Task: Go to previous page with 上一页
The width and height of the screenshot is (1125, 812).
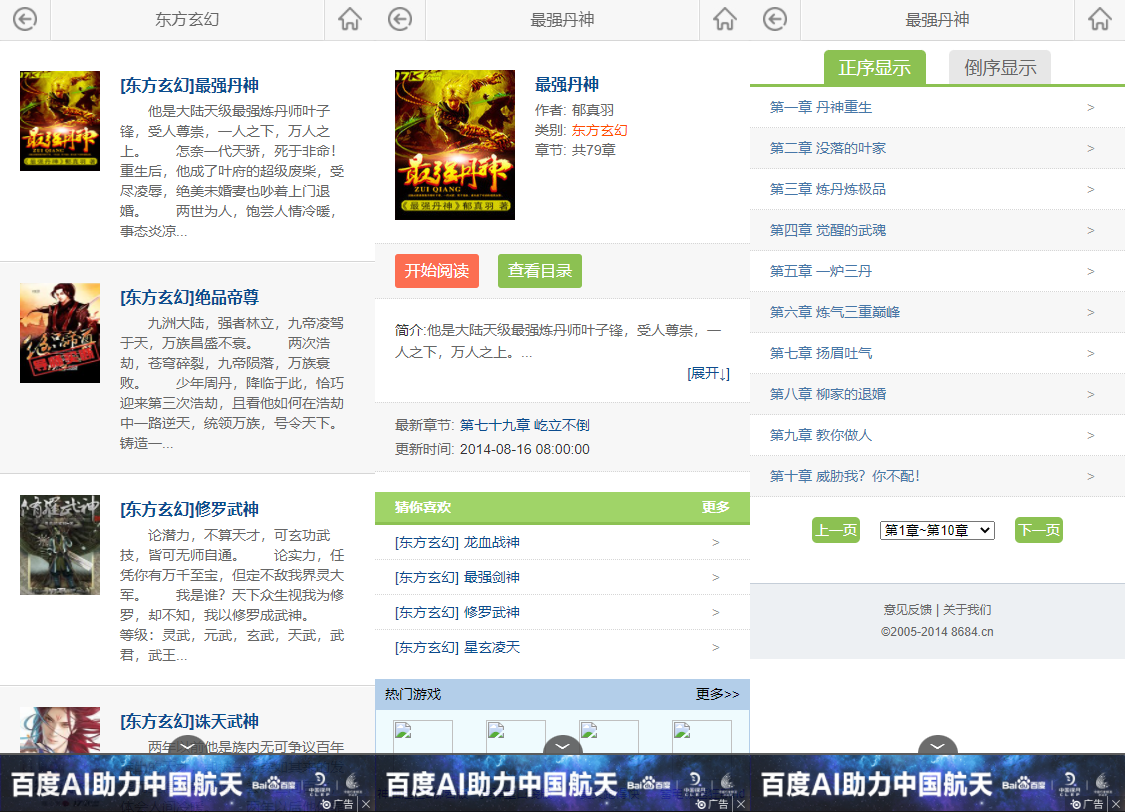Action: pos(836,530)
